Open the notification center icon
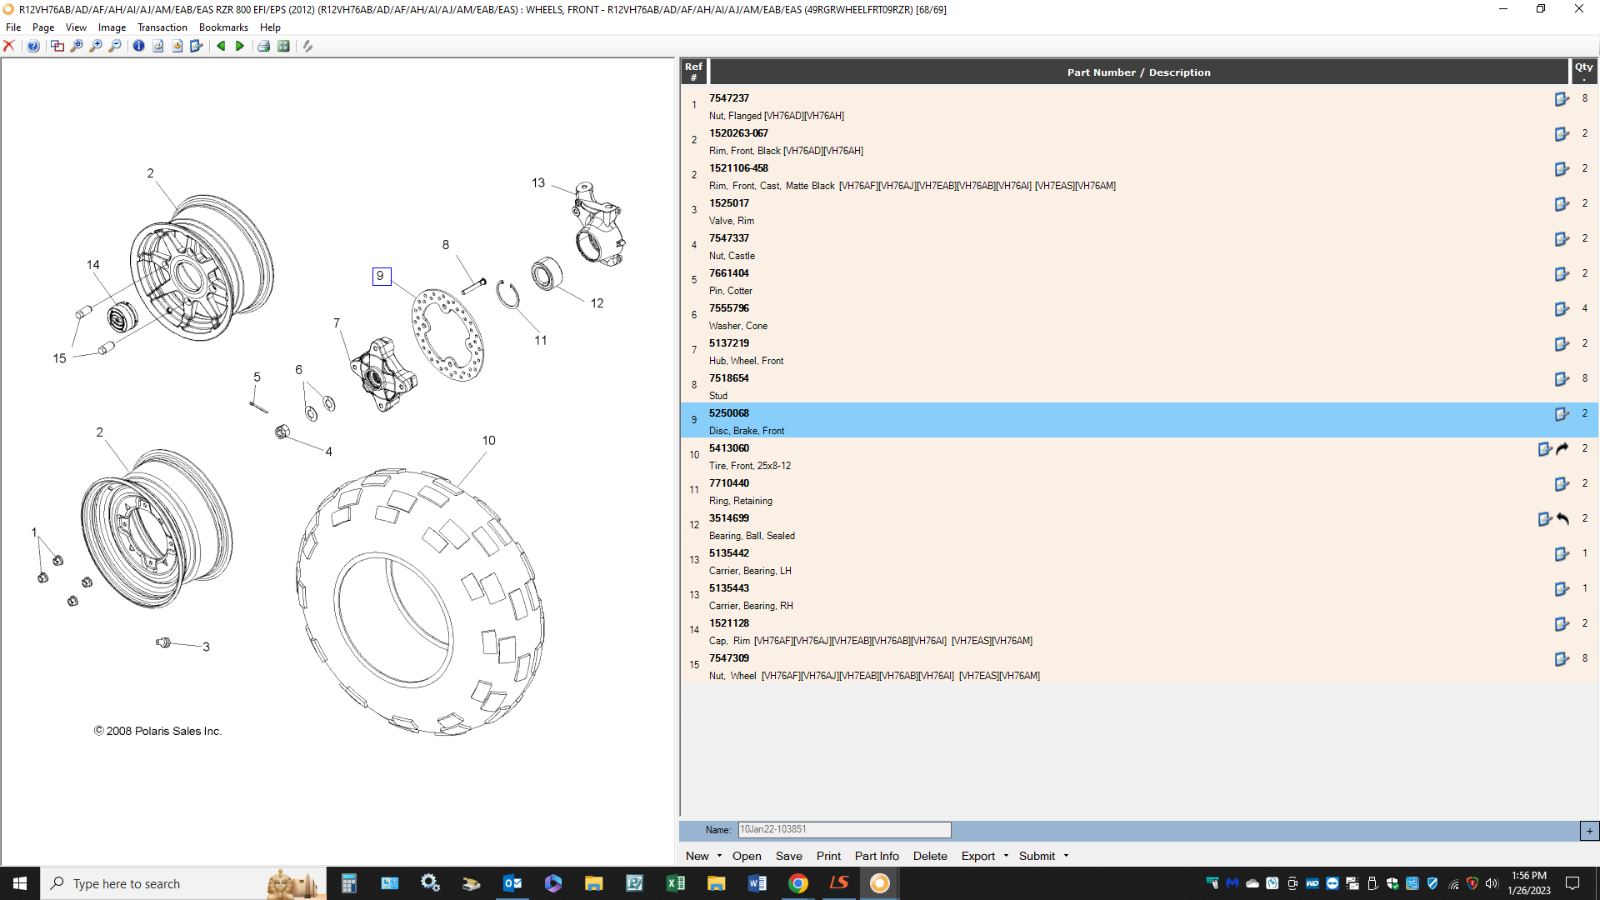Viewport: 1600px width, 900px height. 1572,883
